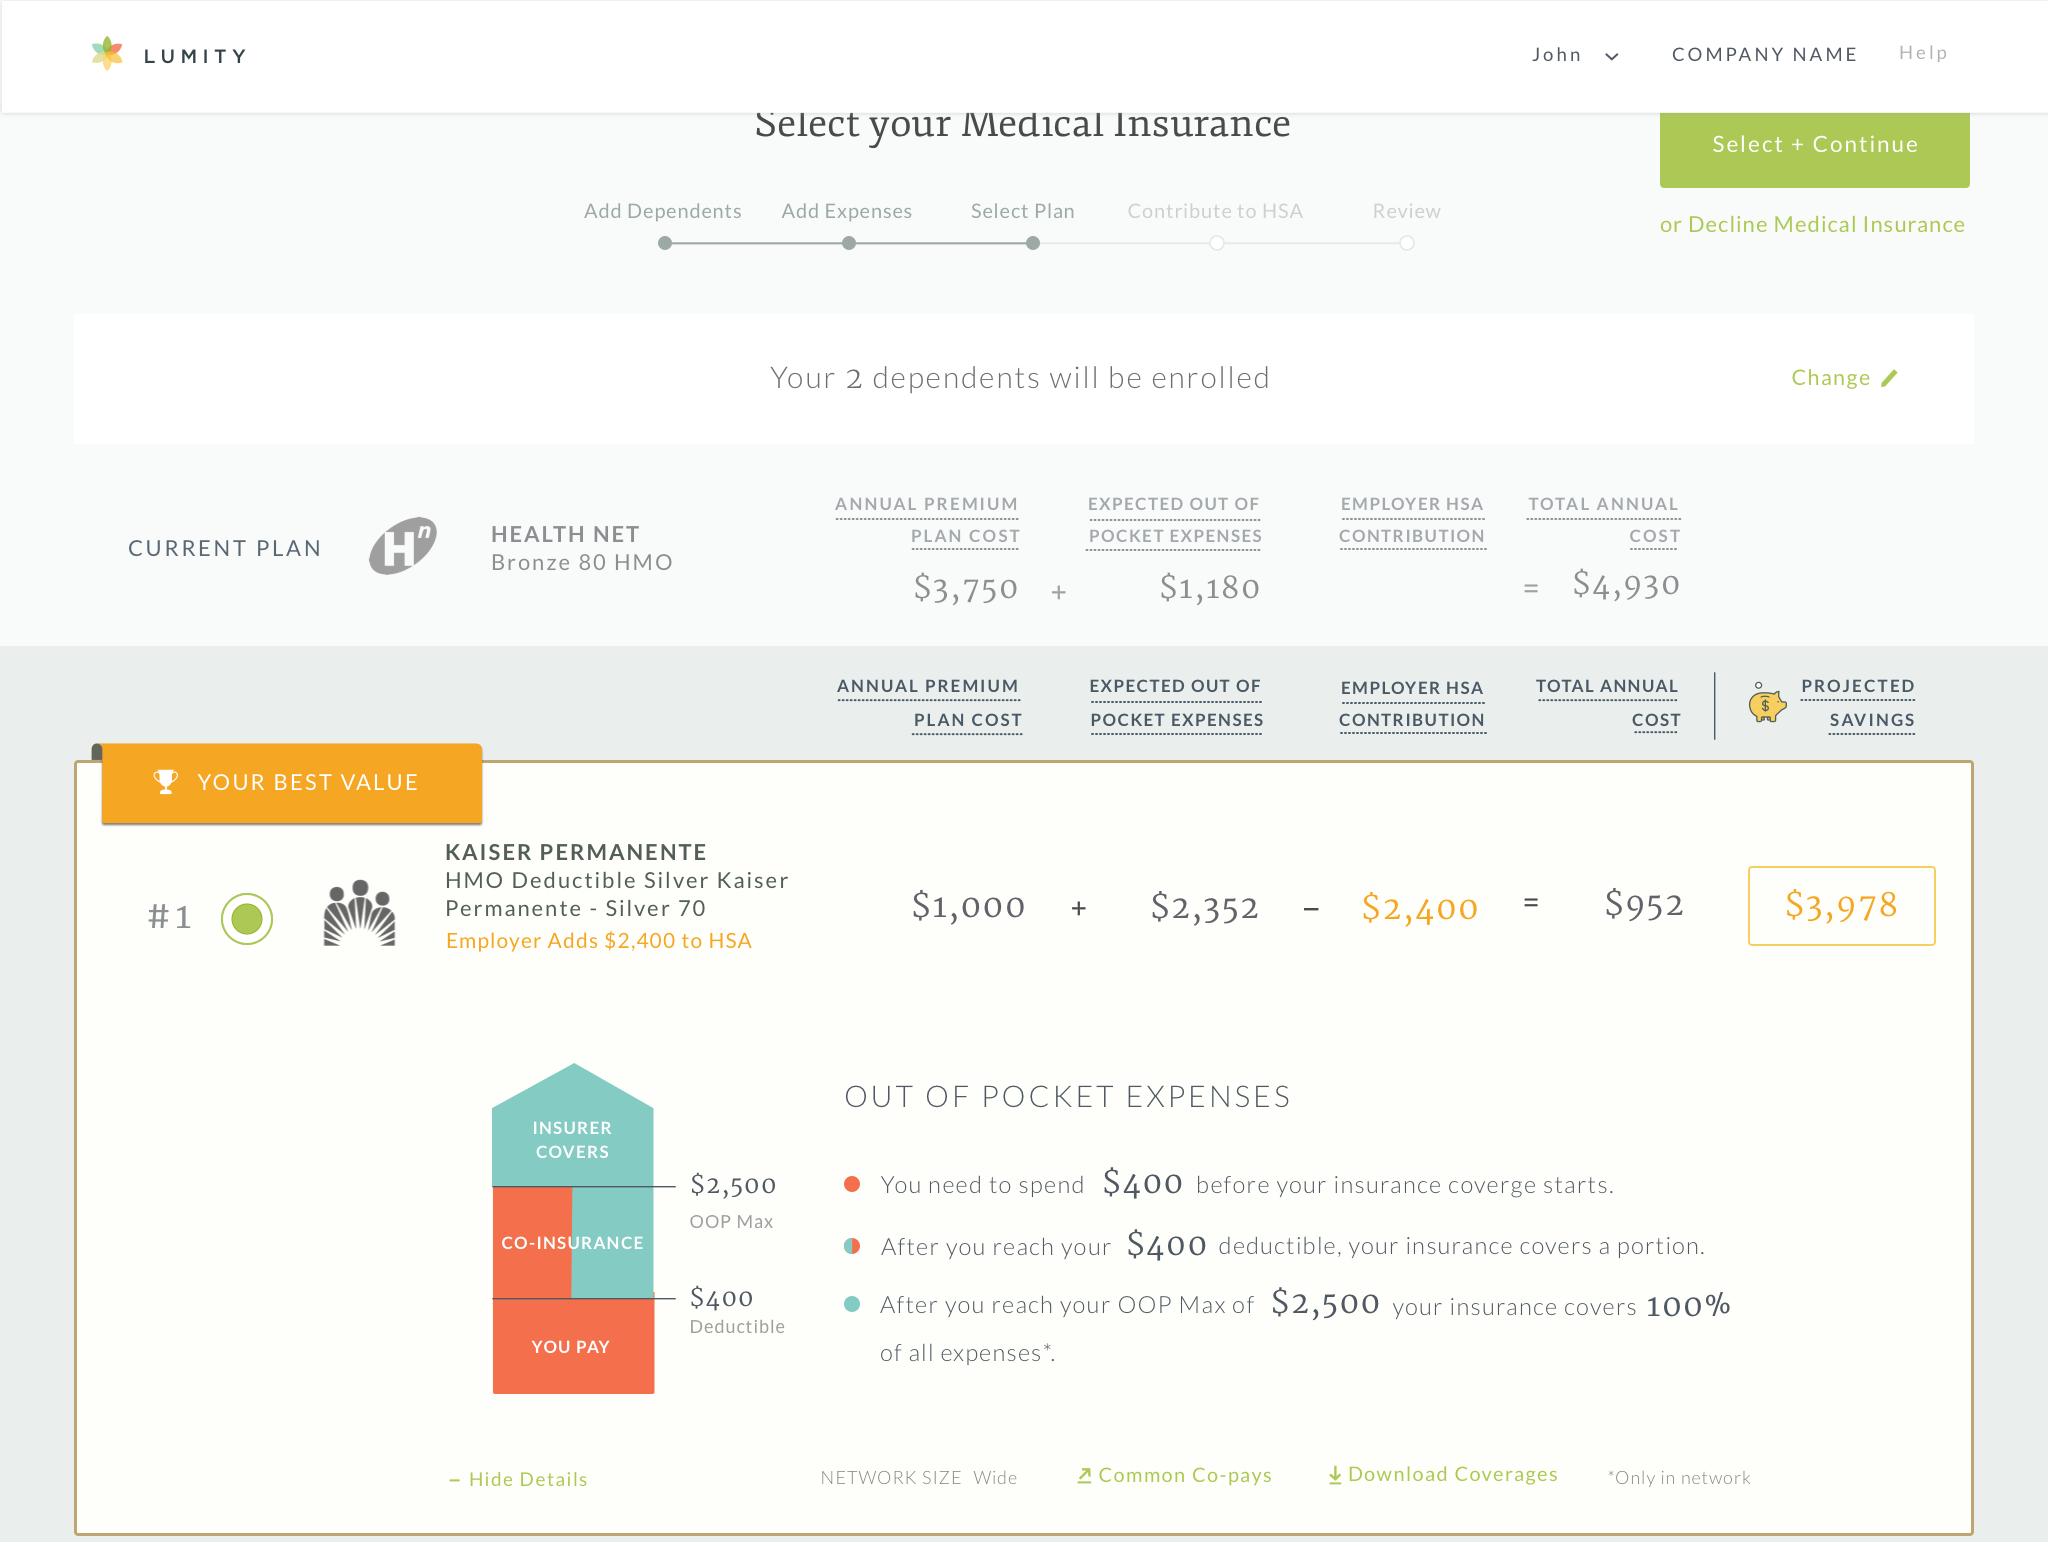Click the Kaiser Permanente logo icon

(x=360, y=913)
